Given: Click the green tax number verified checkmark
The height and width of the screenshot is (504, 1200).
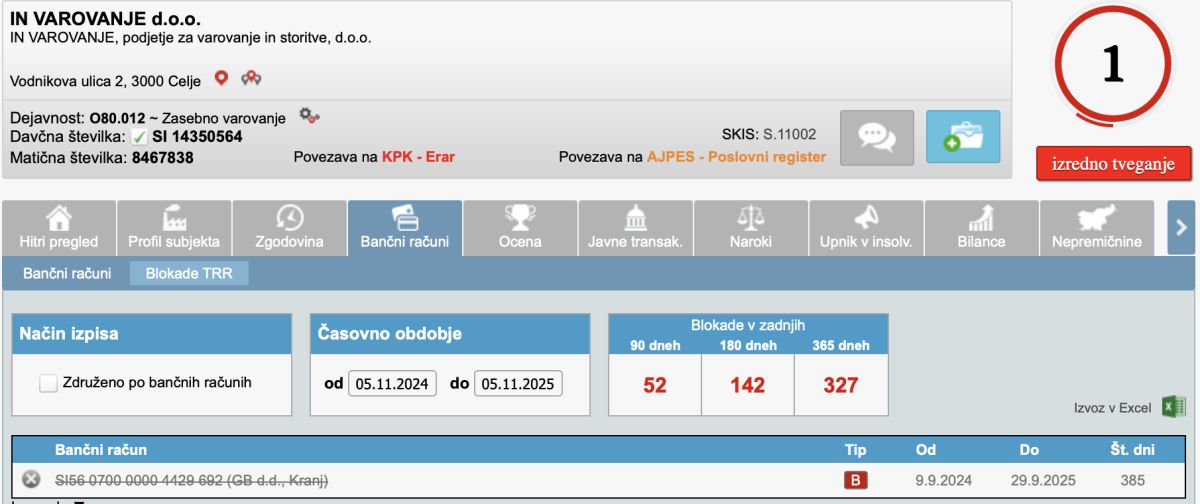Looking at the screenshot, I should tap(139, 136).
